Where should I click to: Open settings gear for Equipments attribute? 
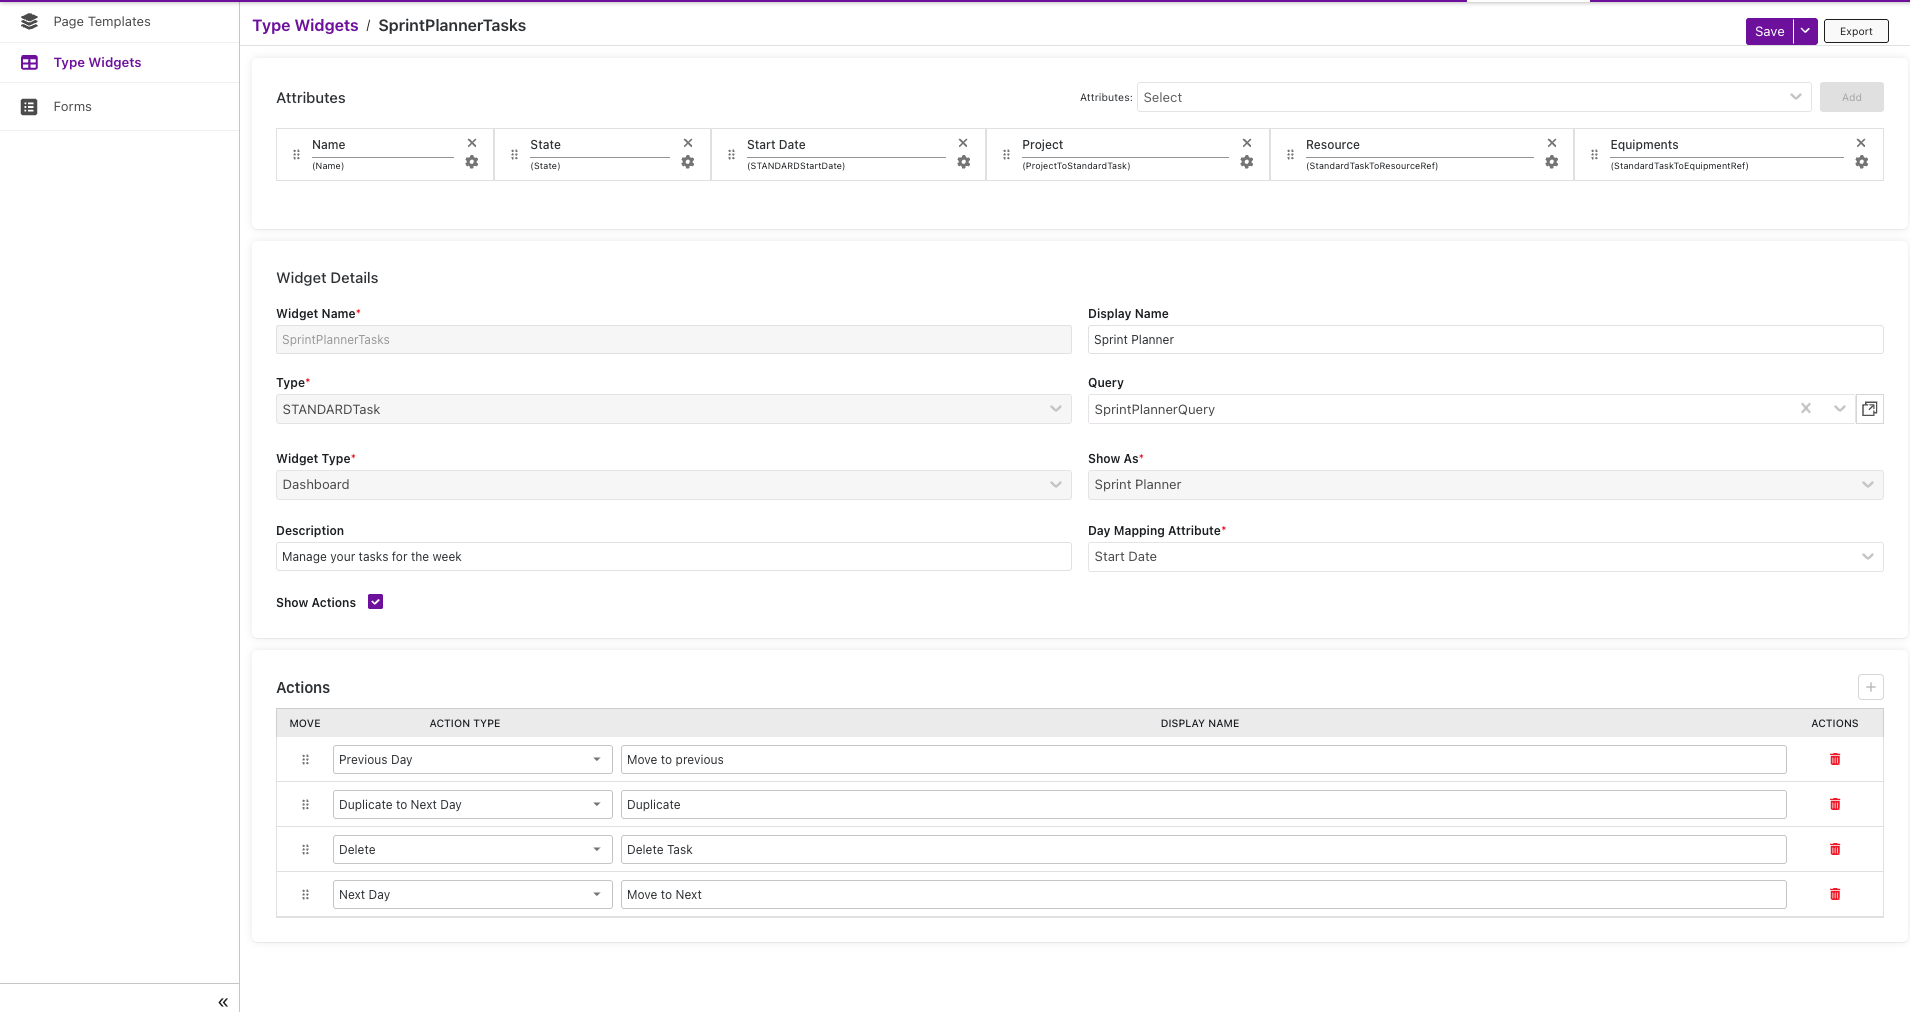(1862, 162)
